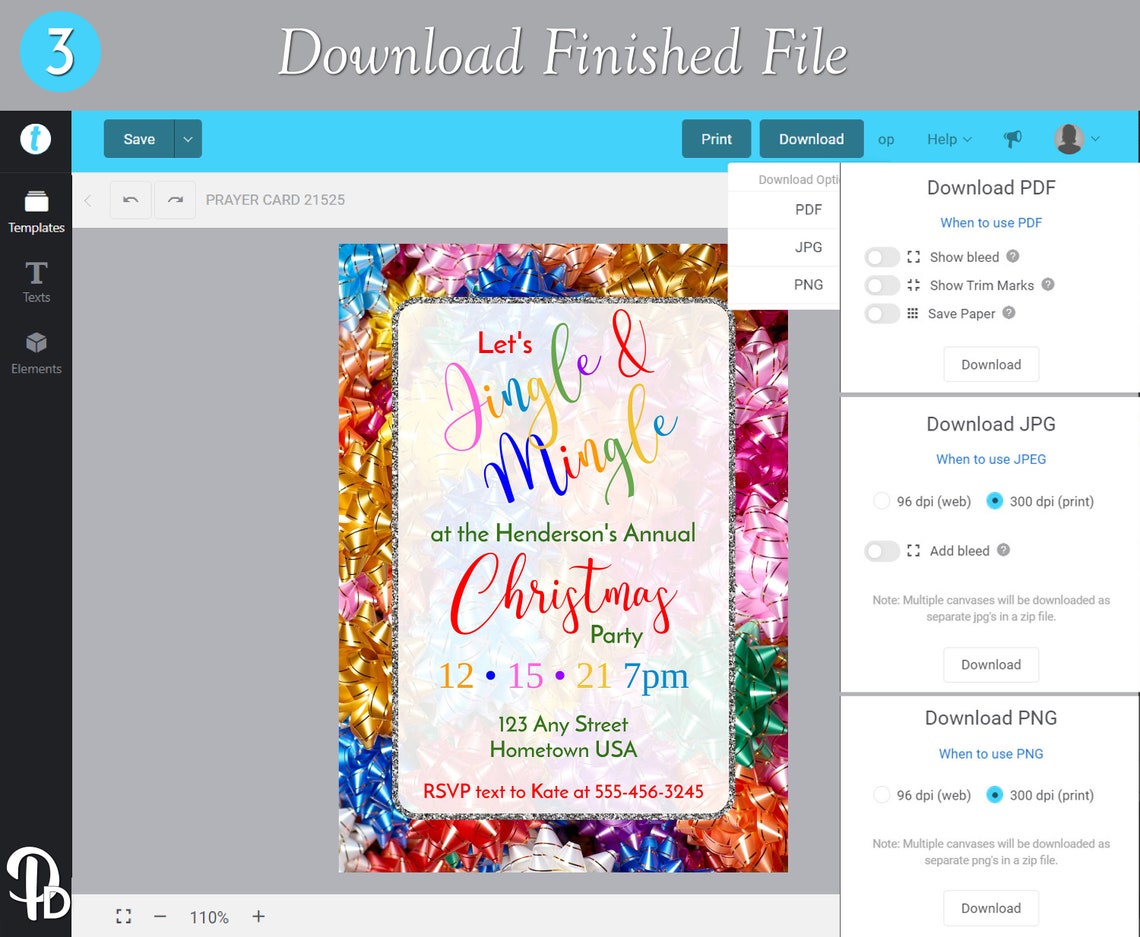Click the undo arrow icon
The width and height of the screenshot is (1140, 937).
point(130,199)
